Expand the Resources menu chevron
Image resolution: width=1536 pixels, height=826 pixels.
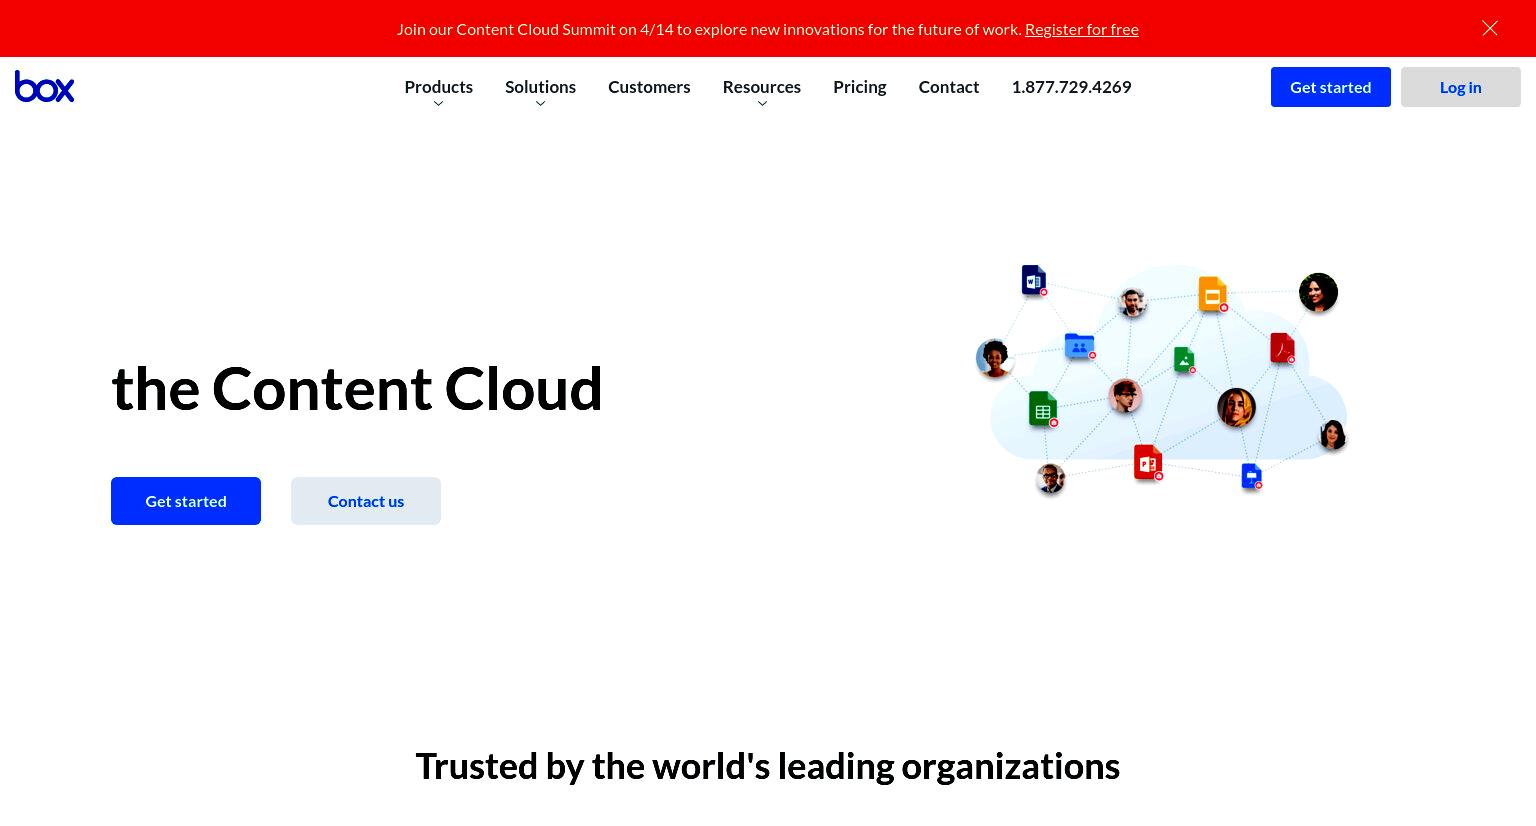[762, 104]
